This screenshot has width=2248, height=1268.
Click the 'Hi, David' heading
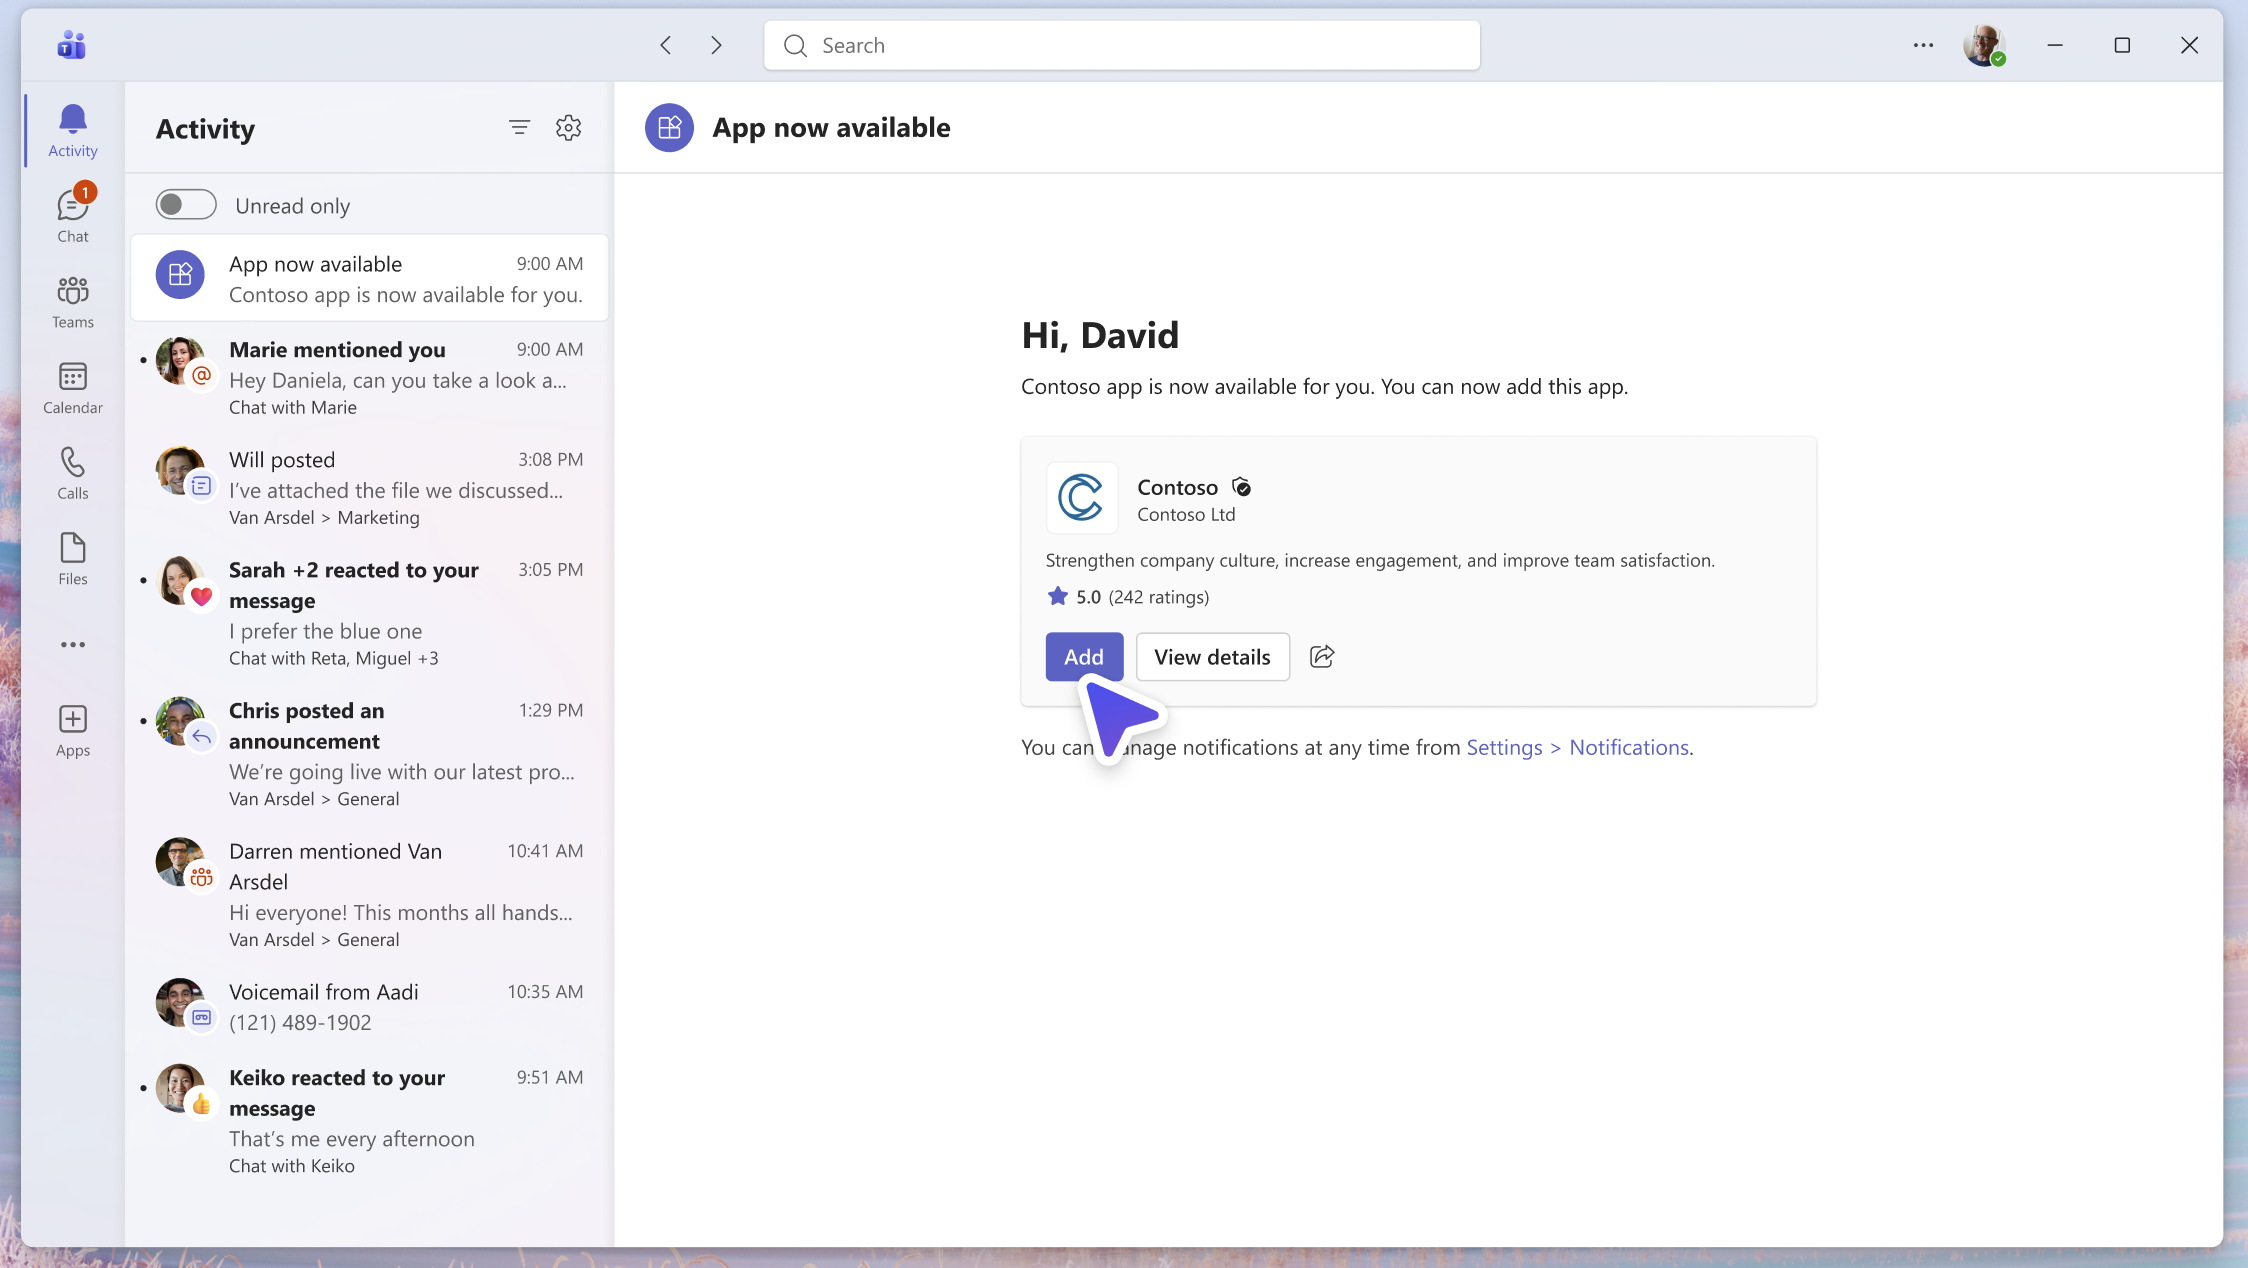(1100, 335)
